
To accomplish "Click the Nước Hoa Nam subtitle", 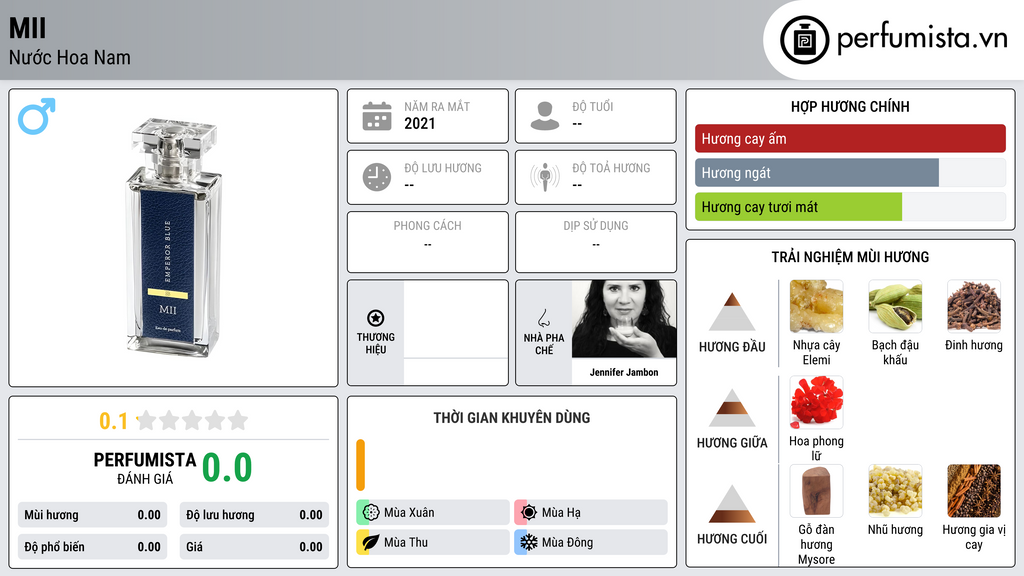I will tap(70, 57).
